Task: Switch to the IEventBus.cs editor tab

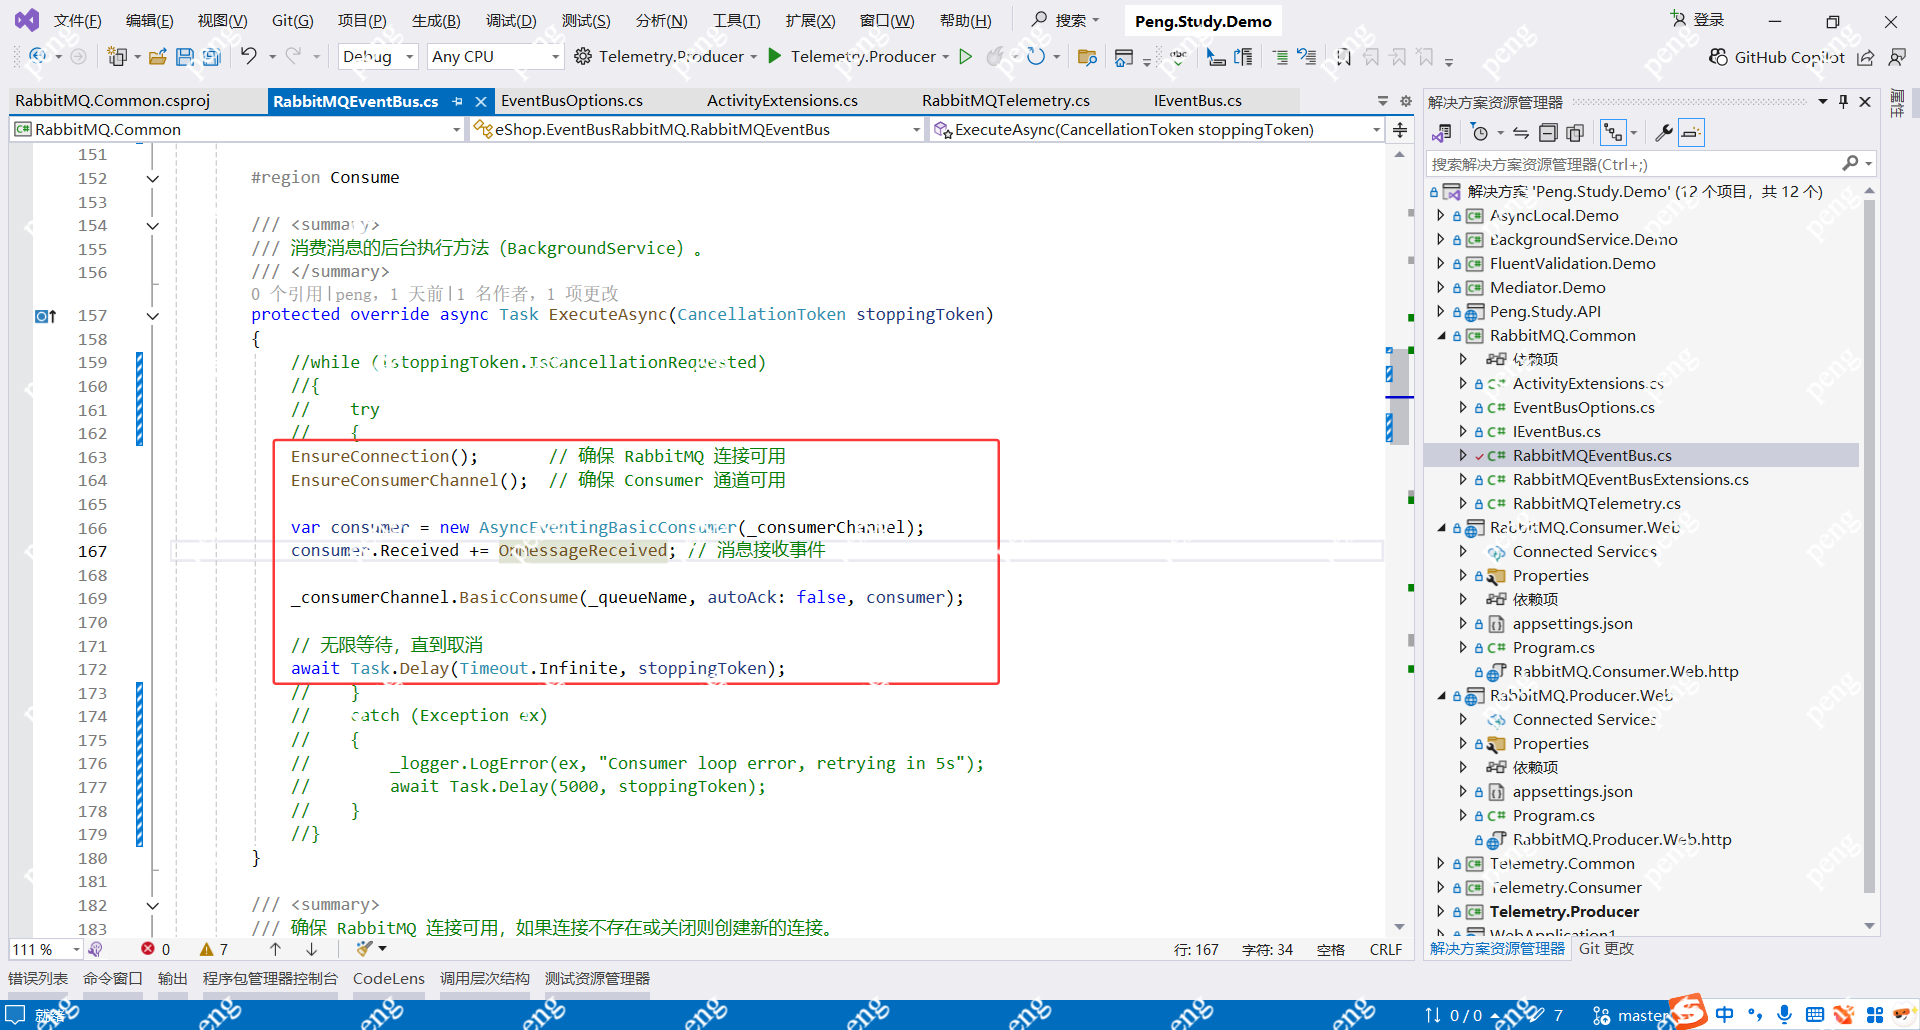Action: click(x=1198, y=101)
